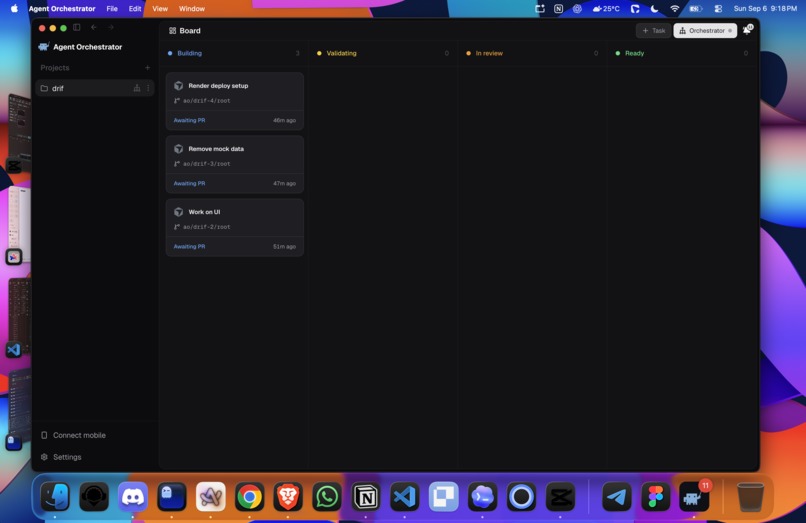Click the Agent Orchestrator robot logo
Screen dimensions: 806x523
click(44, 47)
